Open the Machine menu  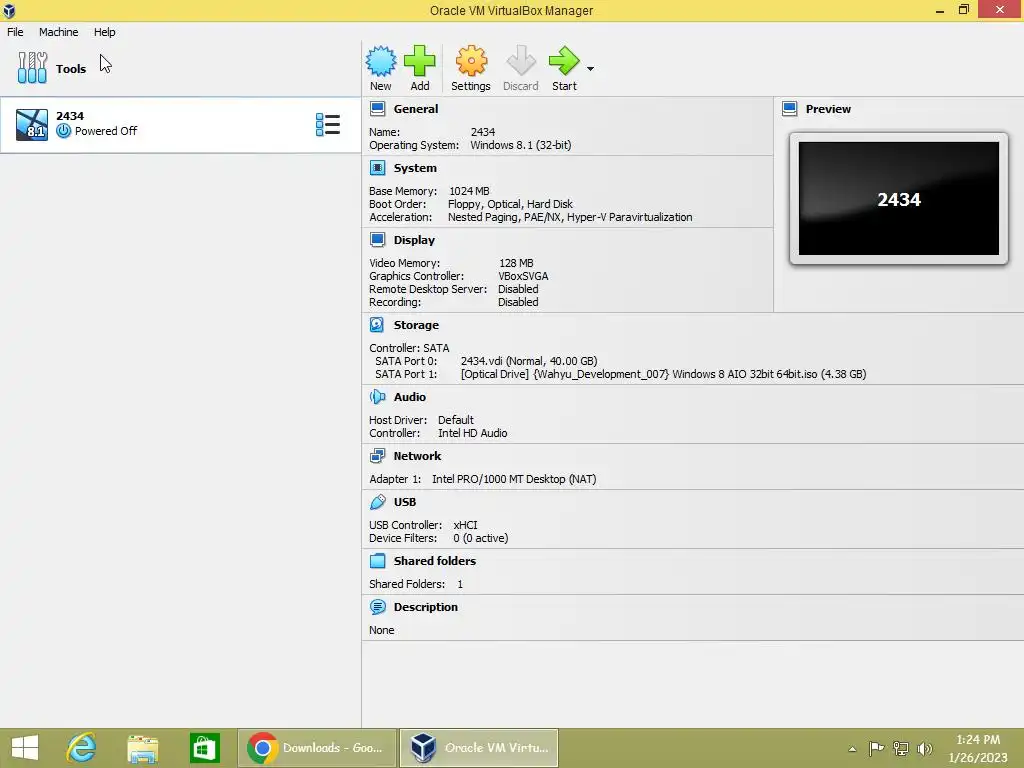[x=58, y=32]
